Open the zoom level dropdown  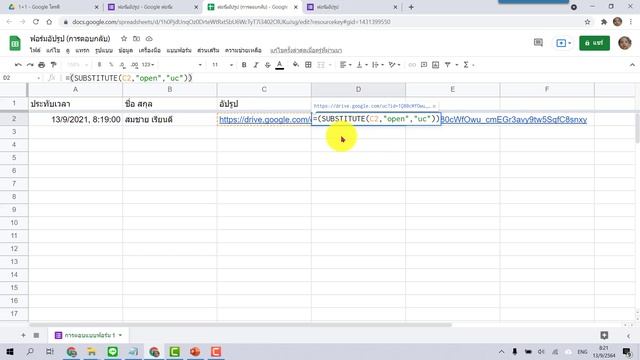(x=77, y=65)
